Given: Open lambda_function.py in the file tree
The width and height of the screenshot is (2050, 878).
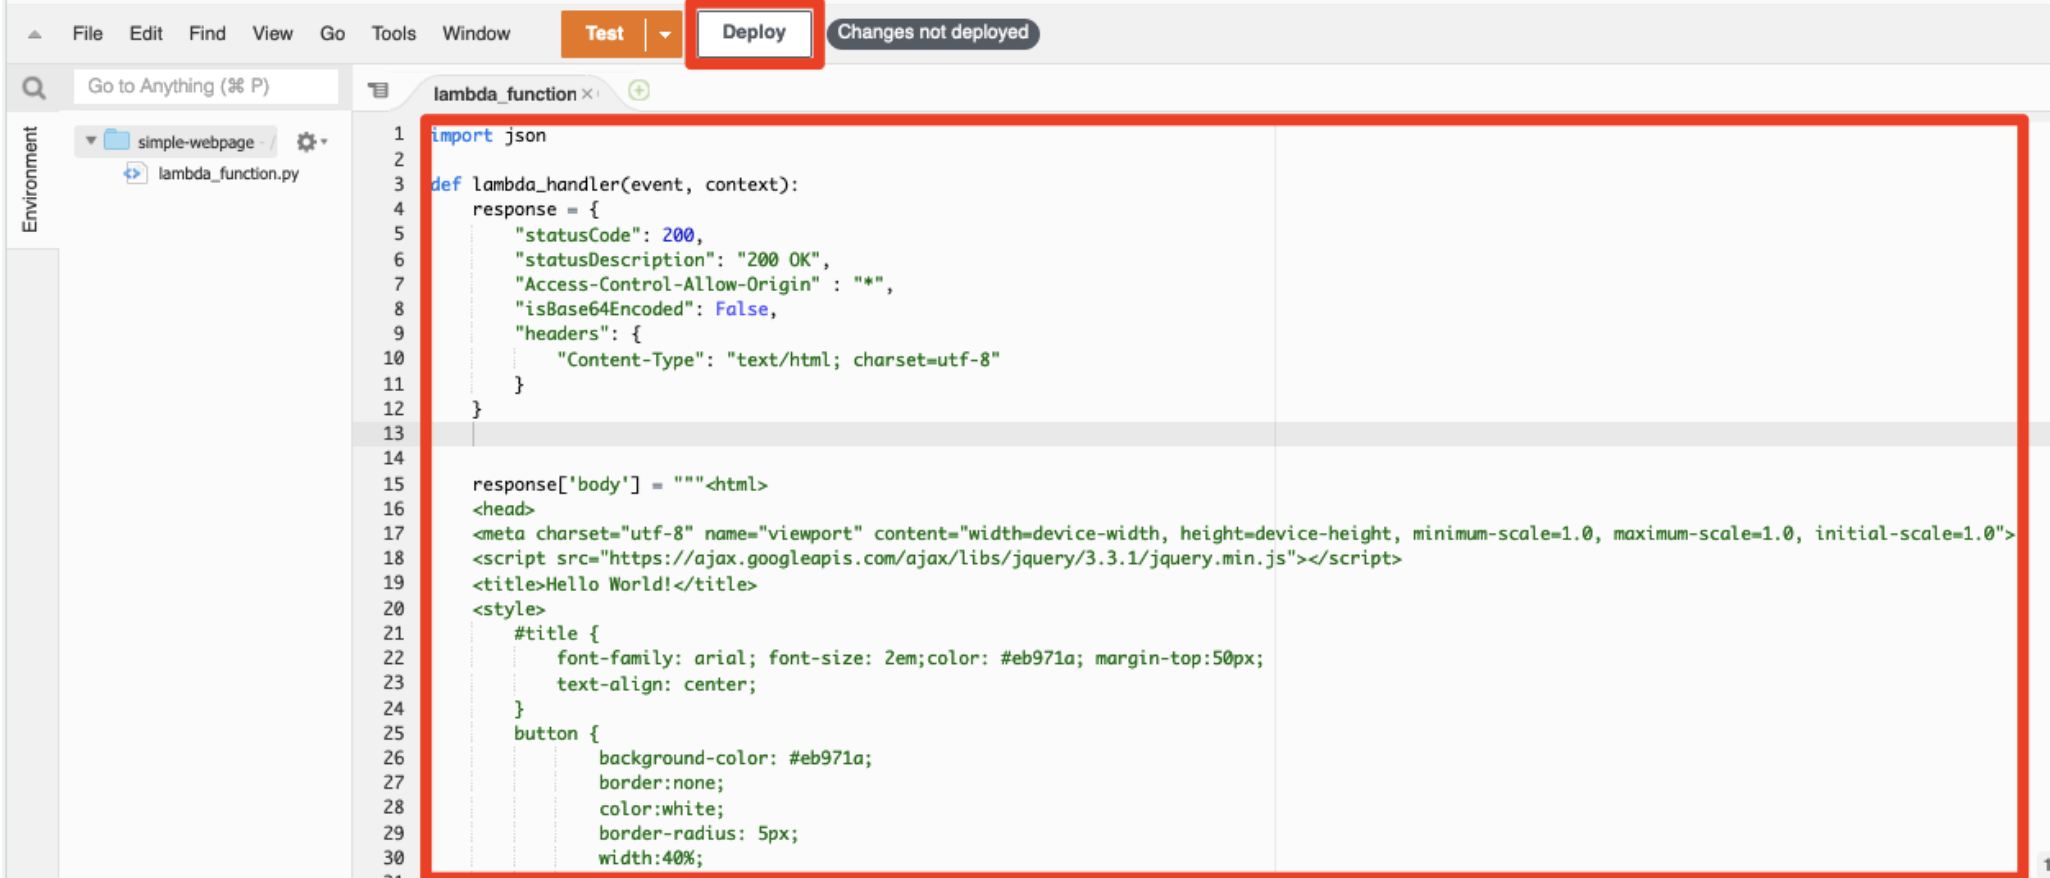Looking at the screenshot, I should pyautogui.click(x=228, y=173).
